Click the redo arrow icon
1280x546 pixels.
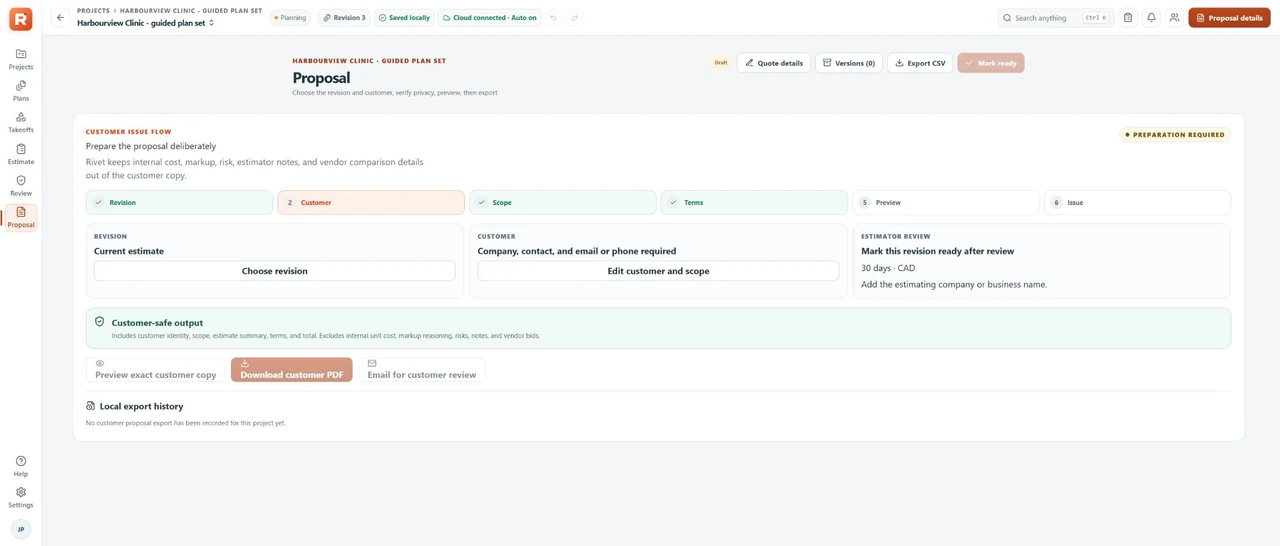click(x=574, y=18)
